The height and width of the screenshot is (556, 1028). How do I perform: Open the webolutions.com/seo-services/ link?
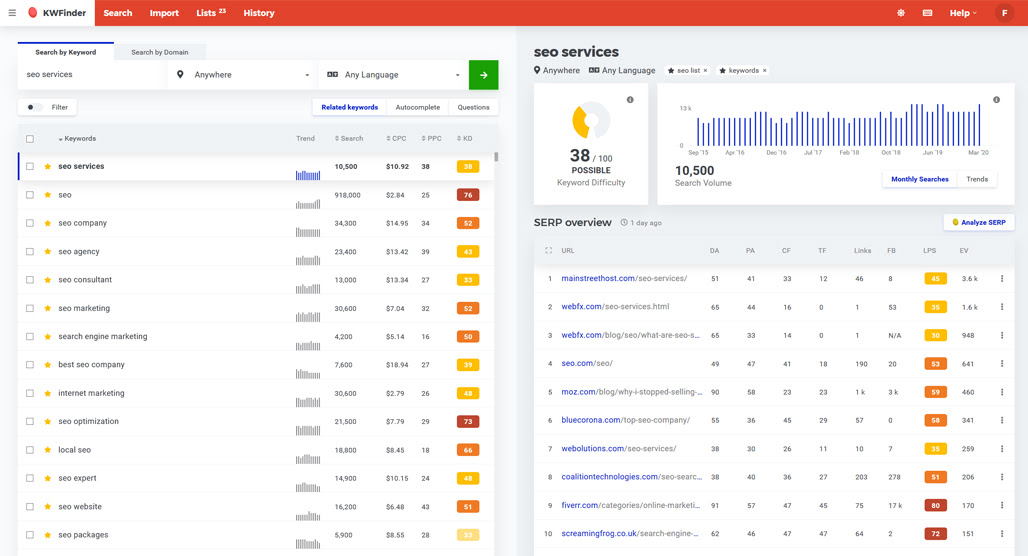618,448
